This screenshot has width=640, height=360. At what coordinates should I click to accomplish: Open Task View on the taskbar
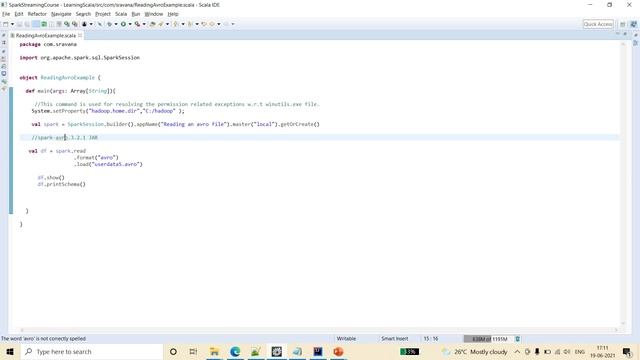[193, 351]
